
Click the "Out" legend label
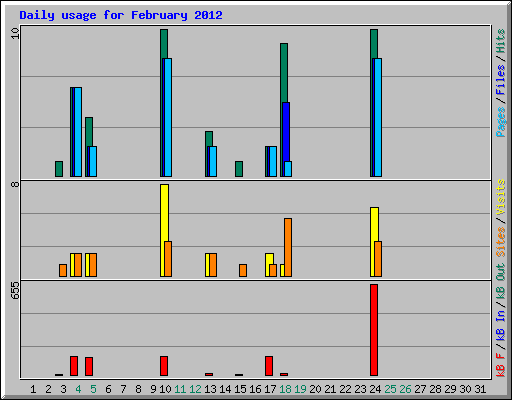pyautogui.click(x=500, y=272)
